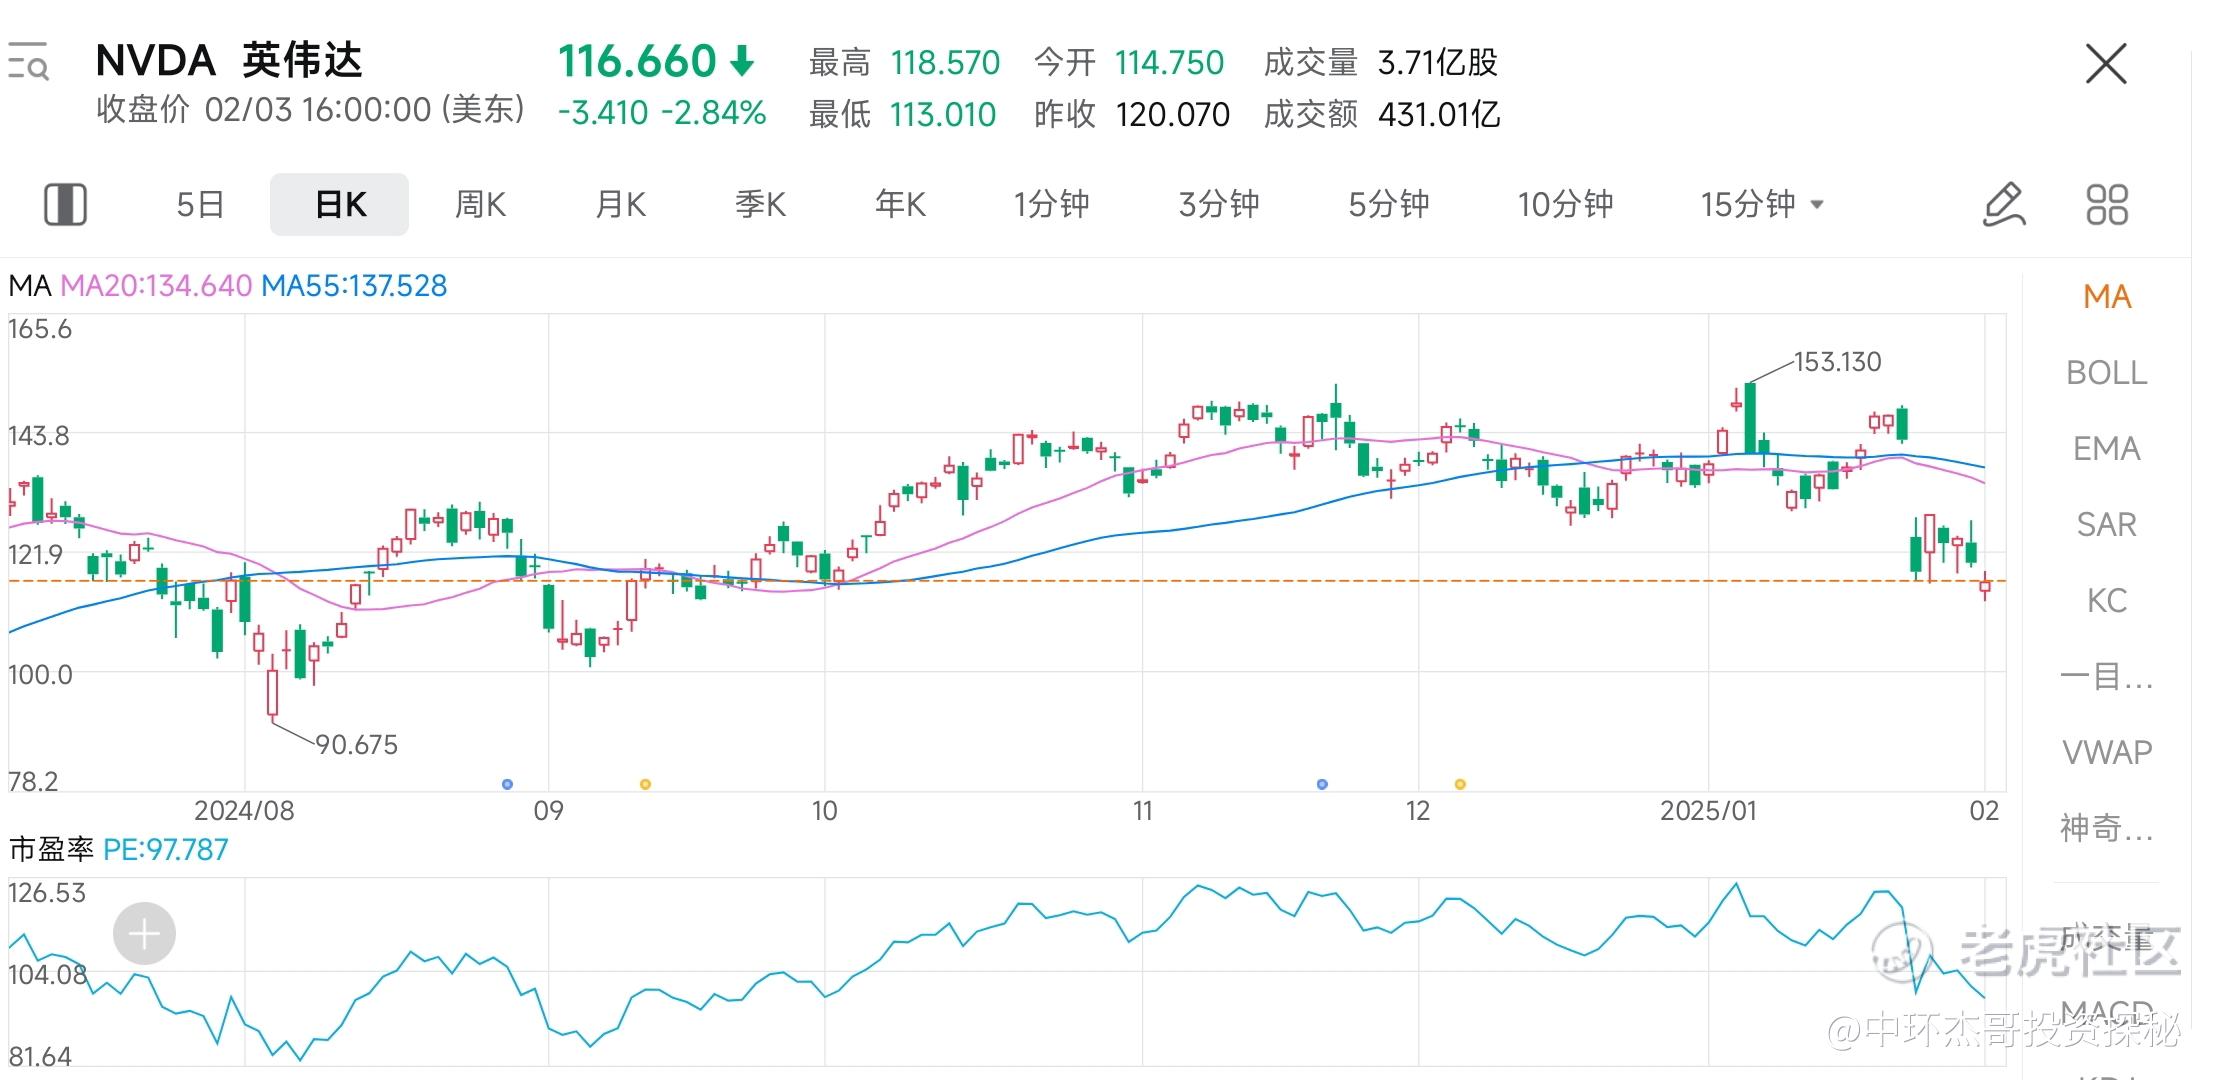This screenshot has height=1080, width=2225.
Task: Select the EMA indicator
Action: tap(2107, 448)
